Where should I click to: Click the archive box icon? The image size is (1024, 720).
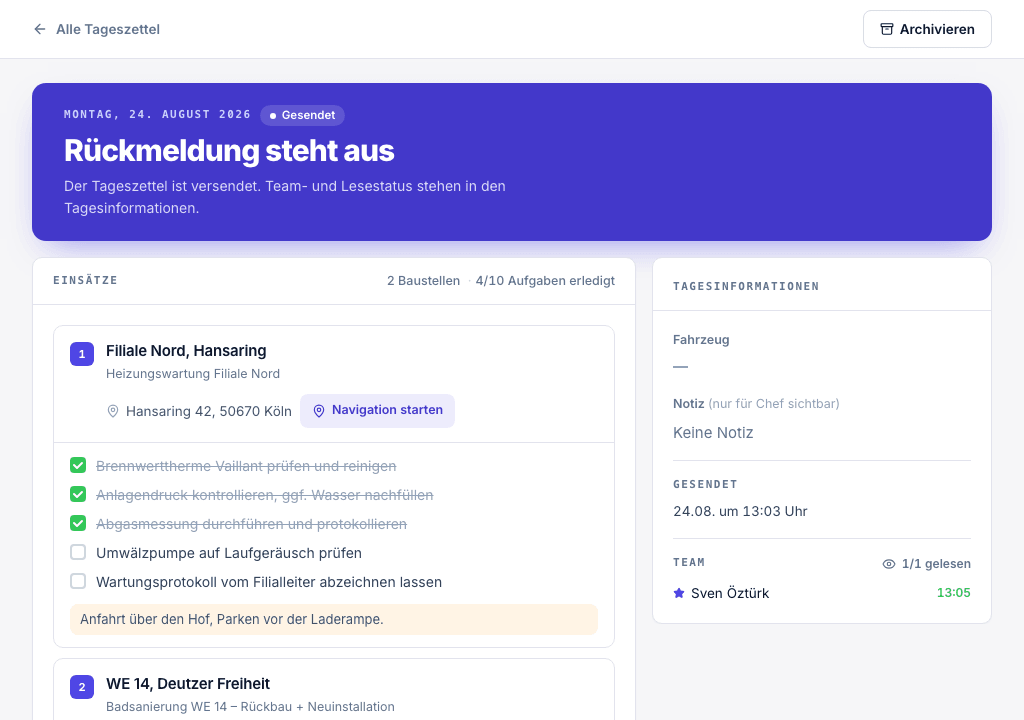[x=886, y=29]
